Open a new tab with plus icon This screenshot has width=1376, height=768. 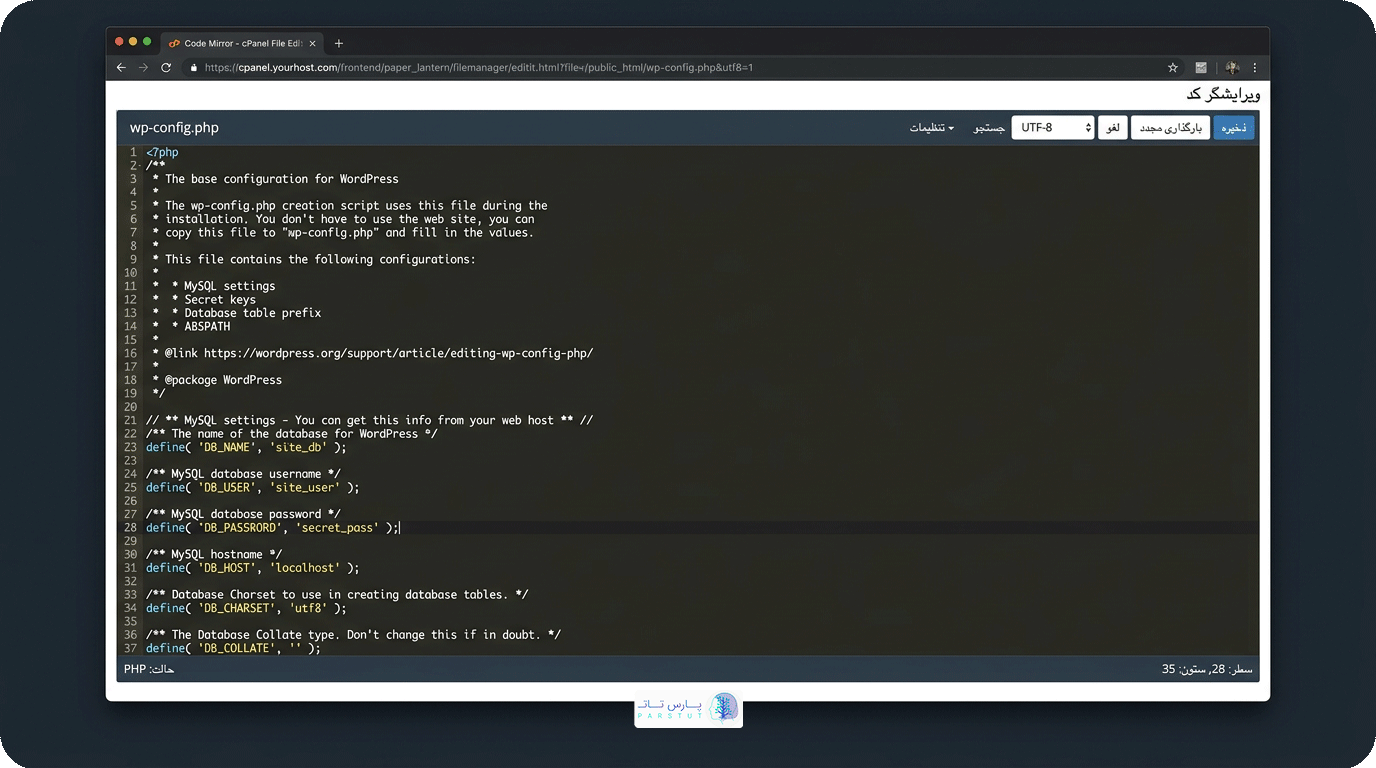tap(339, 43)
